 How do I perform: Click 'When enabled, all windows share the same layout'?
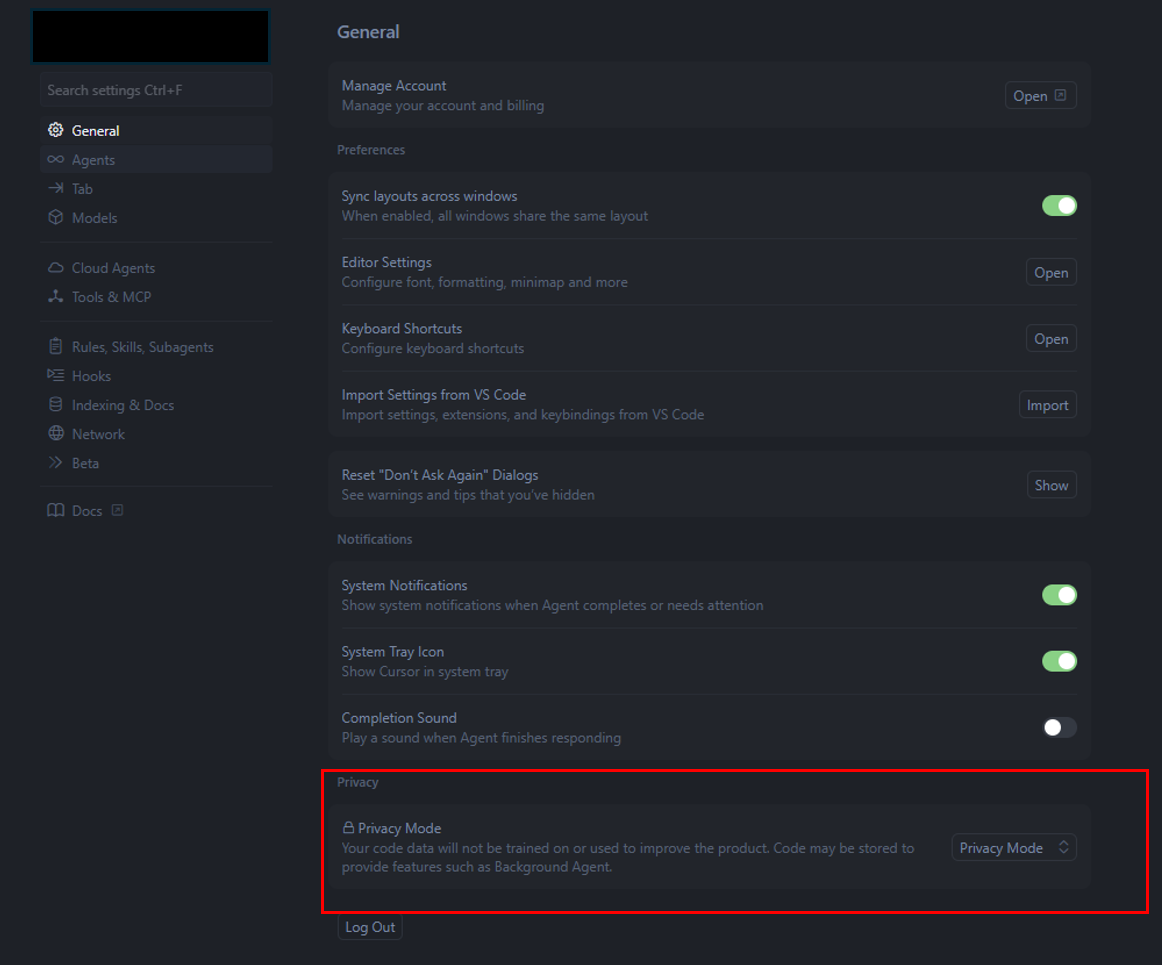[494, 216]
